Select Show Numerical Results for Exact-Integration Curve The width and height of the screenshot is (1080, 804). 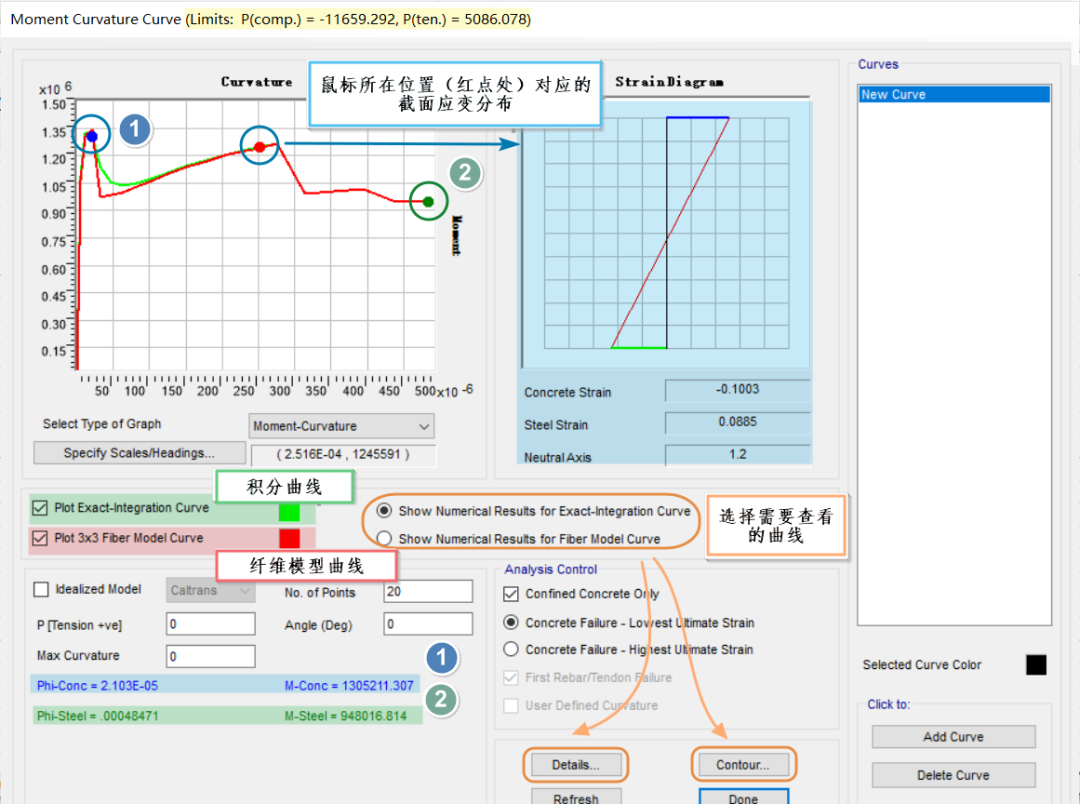(385, 511)
